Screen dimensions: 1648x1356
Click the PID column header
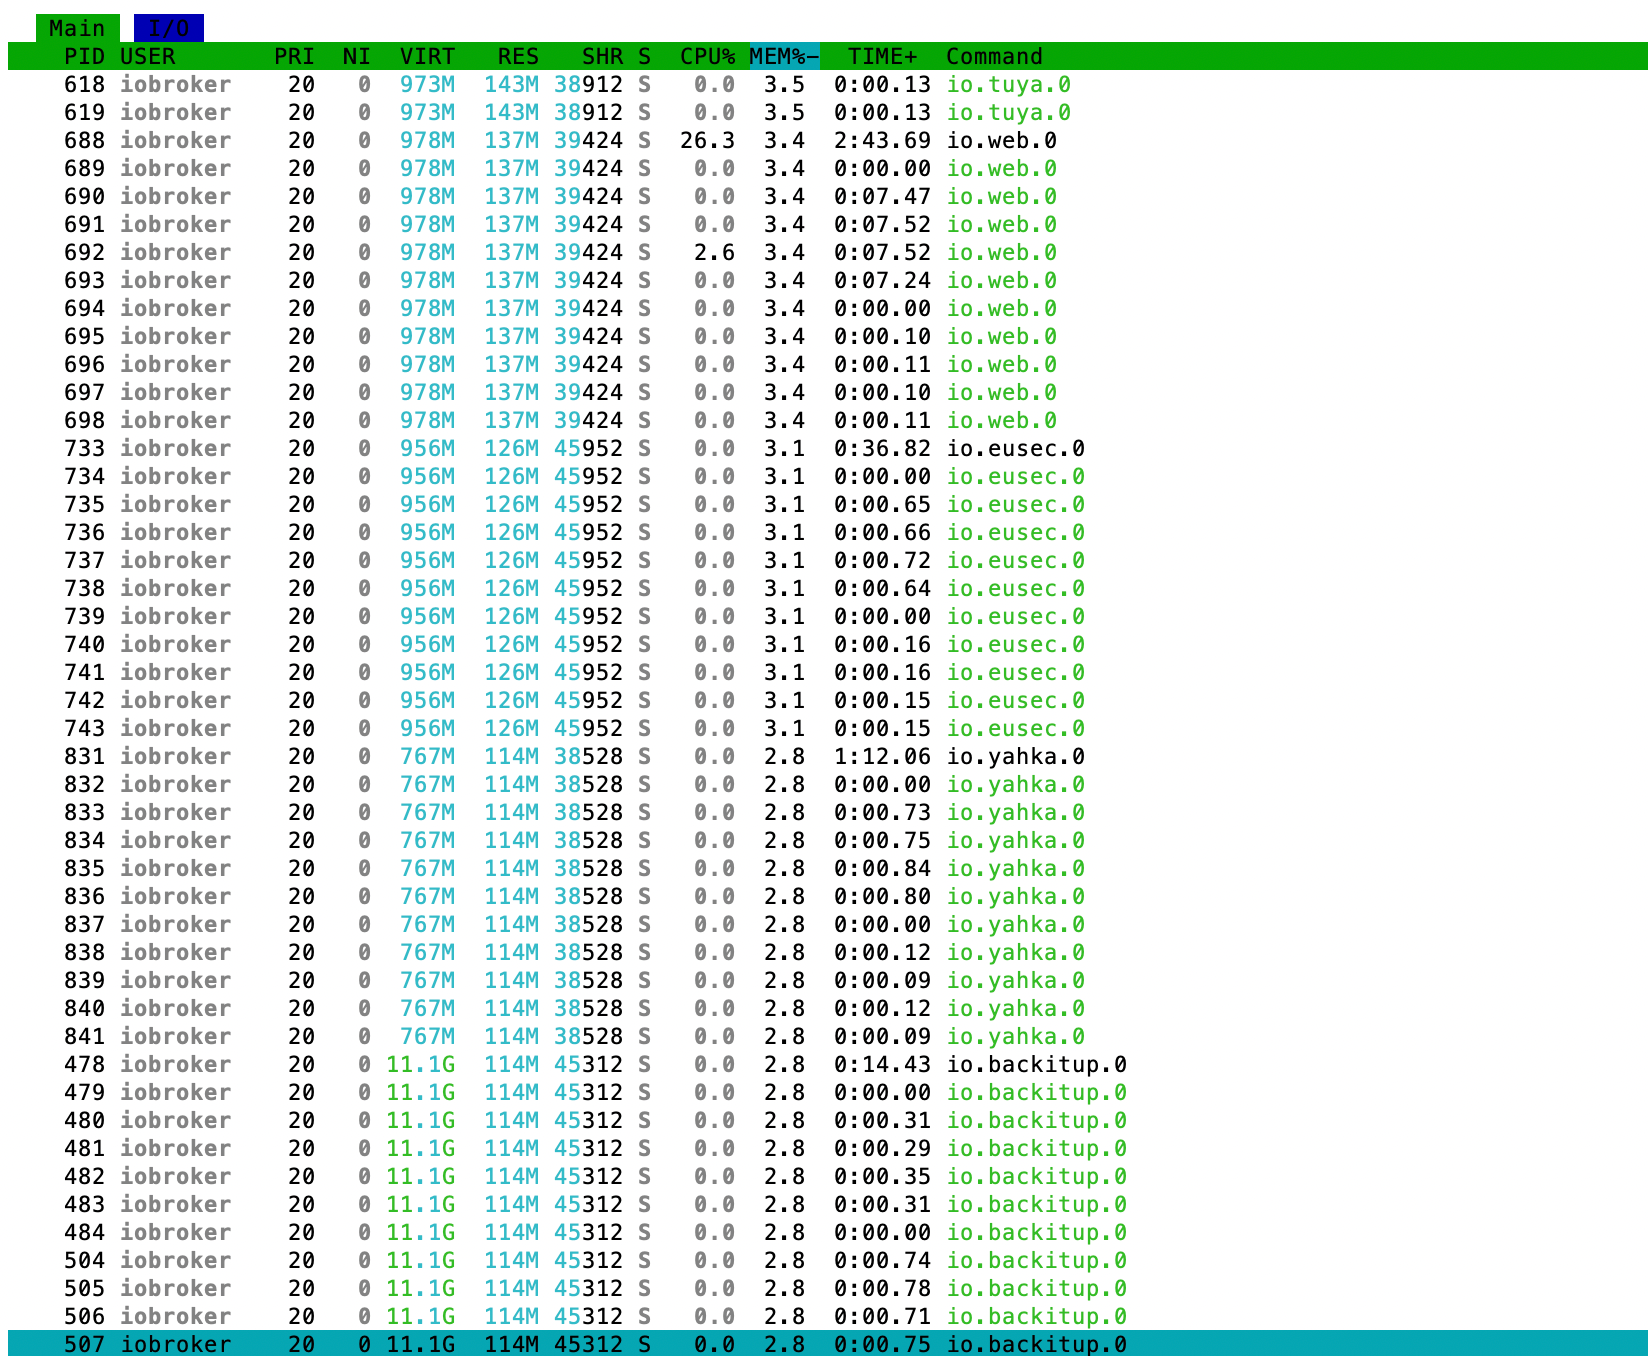[x=84, y=56]
